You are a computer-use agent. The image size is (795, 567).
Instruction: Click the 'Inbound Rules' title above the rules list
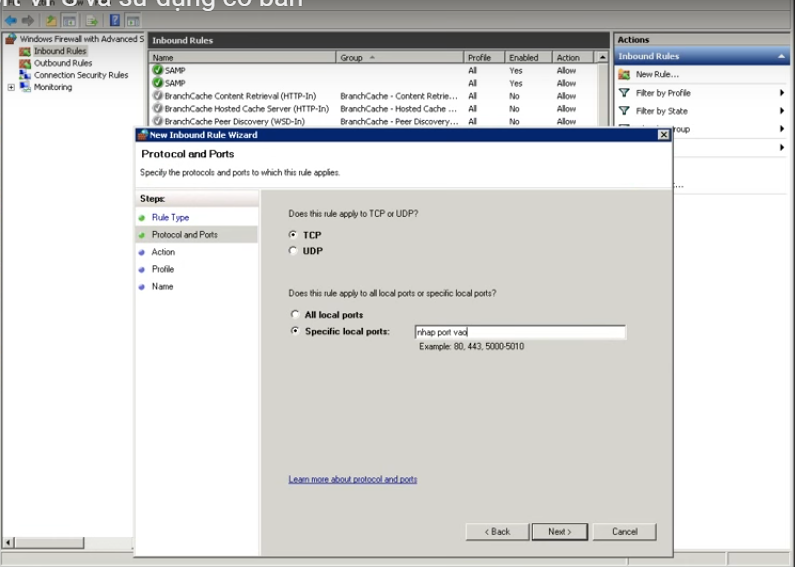(183, 40)
